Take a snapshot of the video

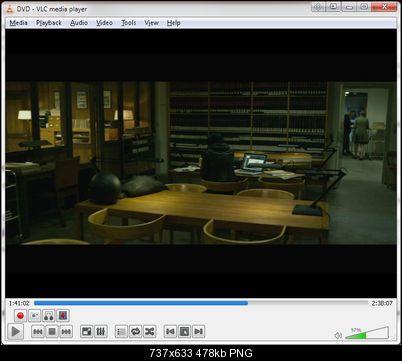coord(35,315)
